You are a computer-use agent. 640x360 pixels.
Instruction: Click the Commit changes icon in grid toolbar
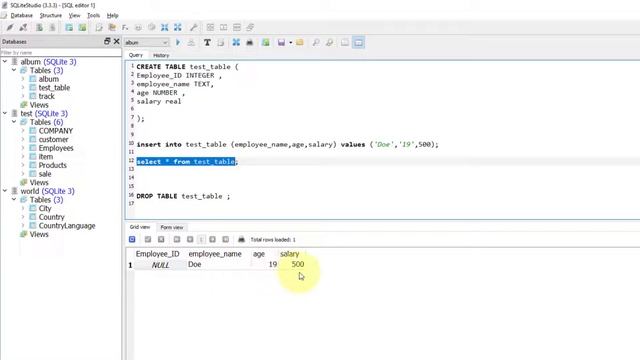(148, 240)
